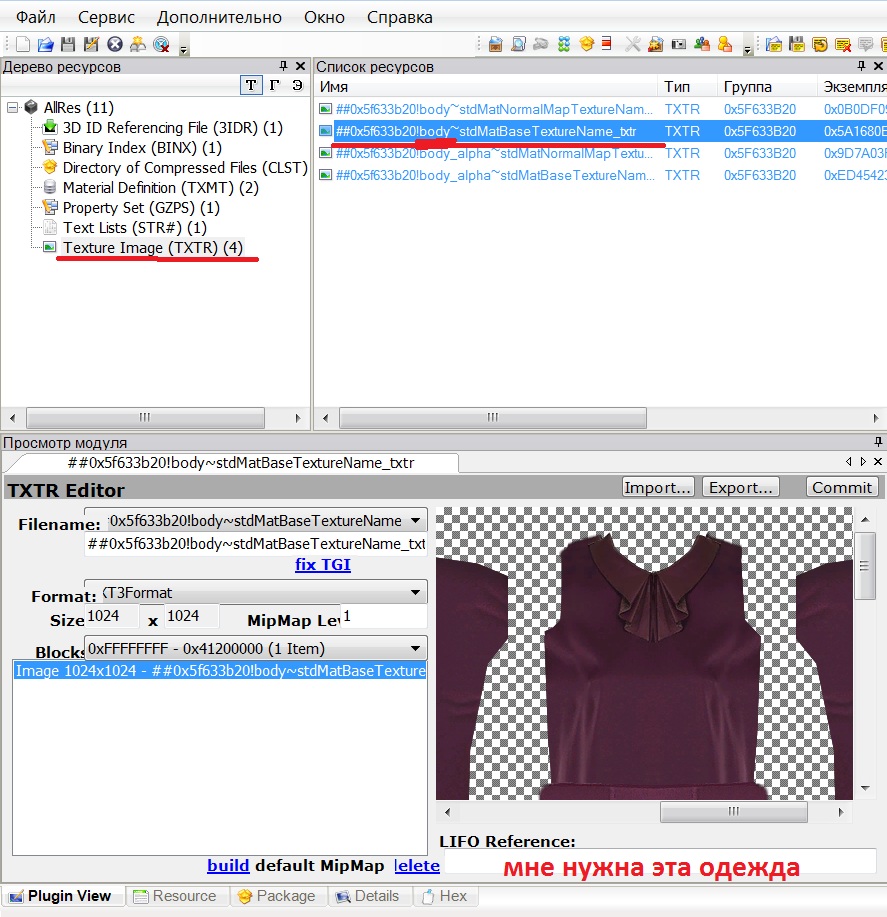Screen dimensions: 887x917
Task: Click the open package folder icon
Action: tap(46, 44)
